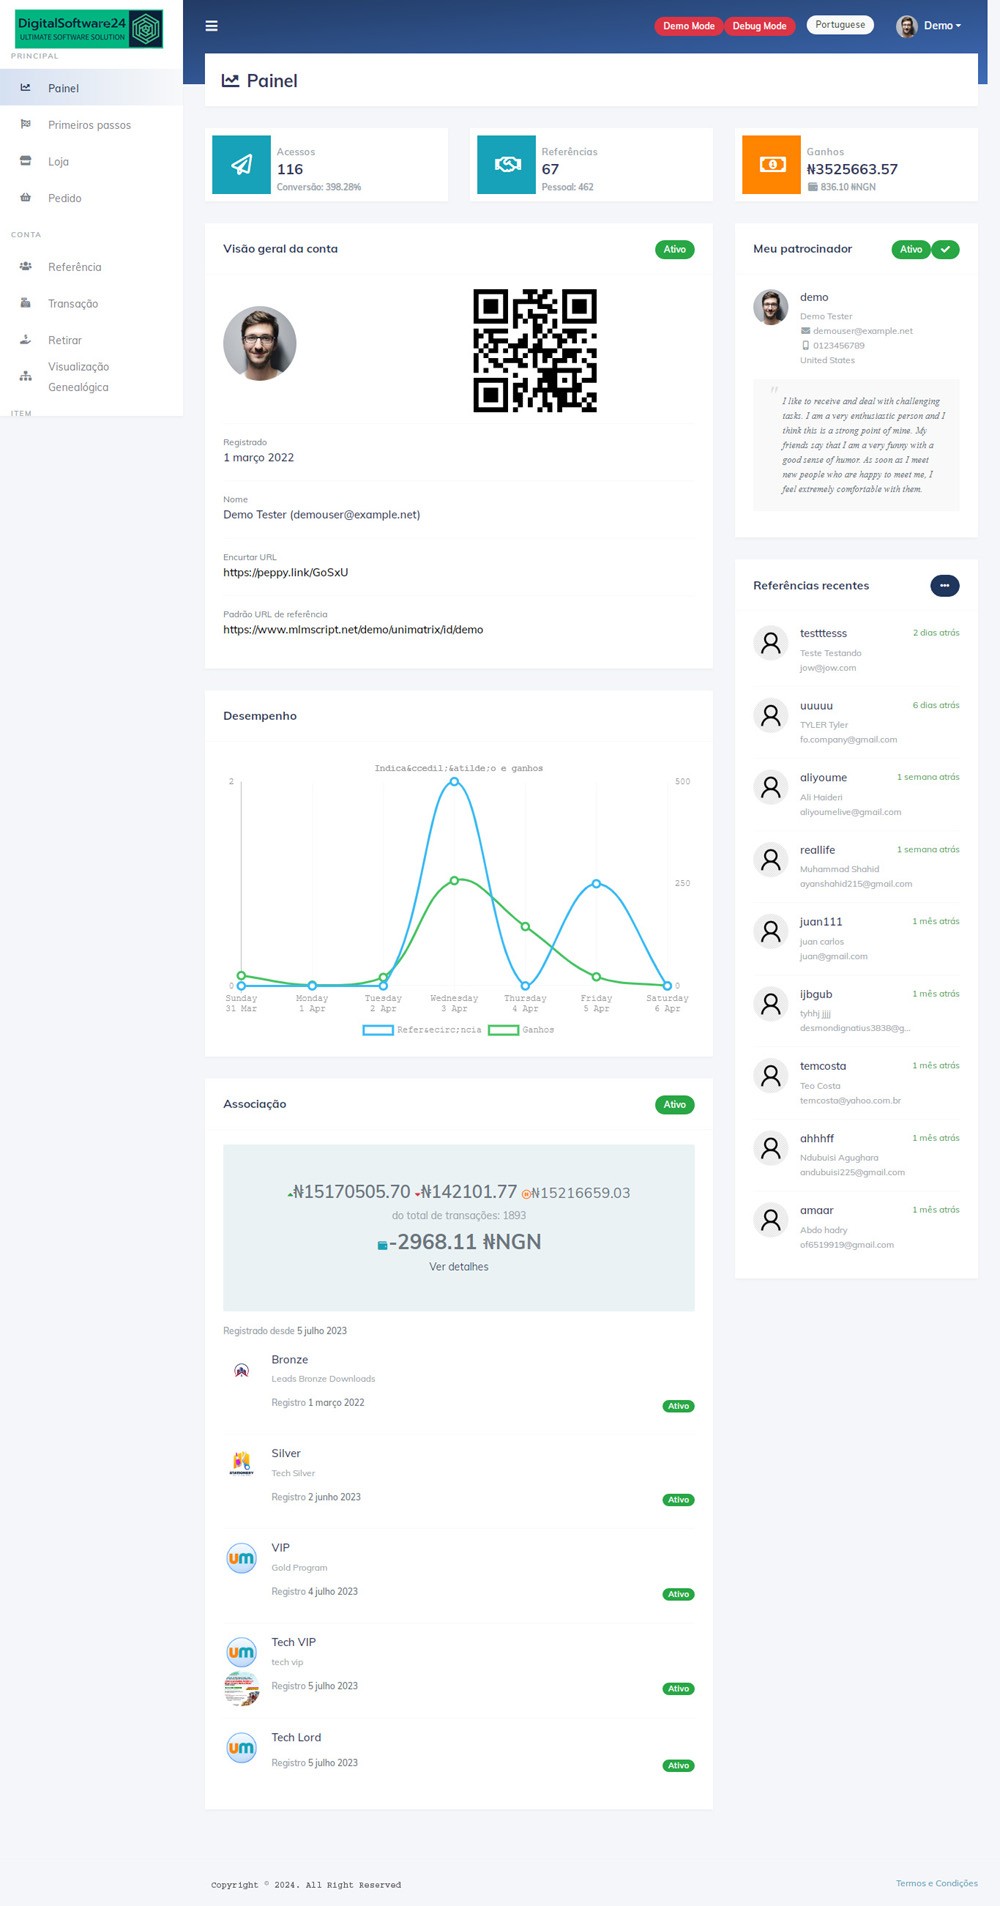Open Primeiros passos in sidebar
Image resolution: width=1000 pixels, height=1906 pixels.
(89, 125)
